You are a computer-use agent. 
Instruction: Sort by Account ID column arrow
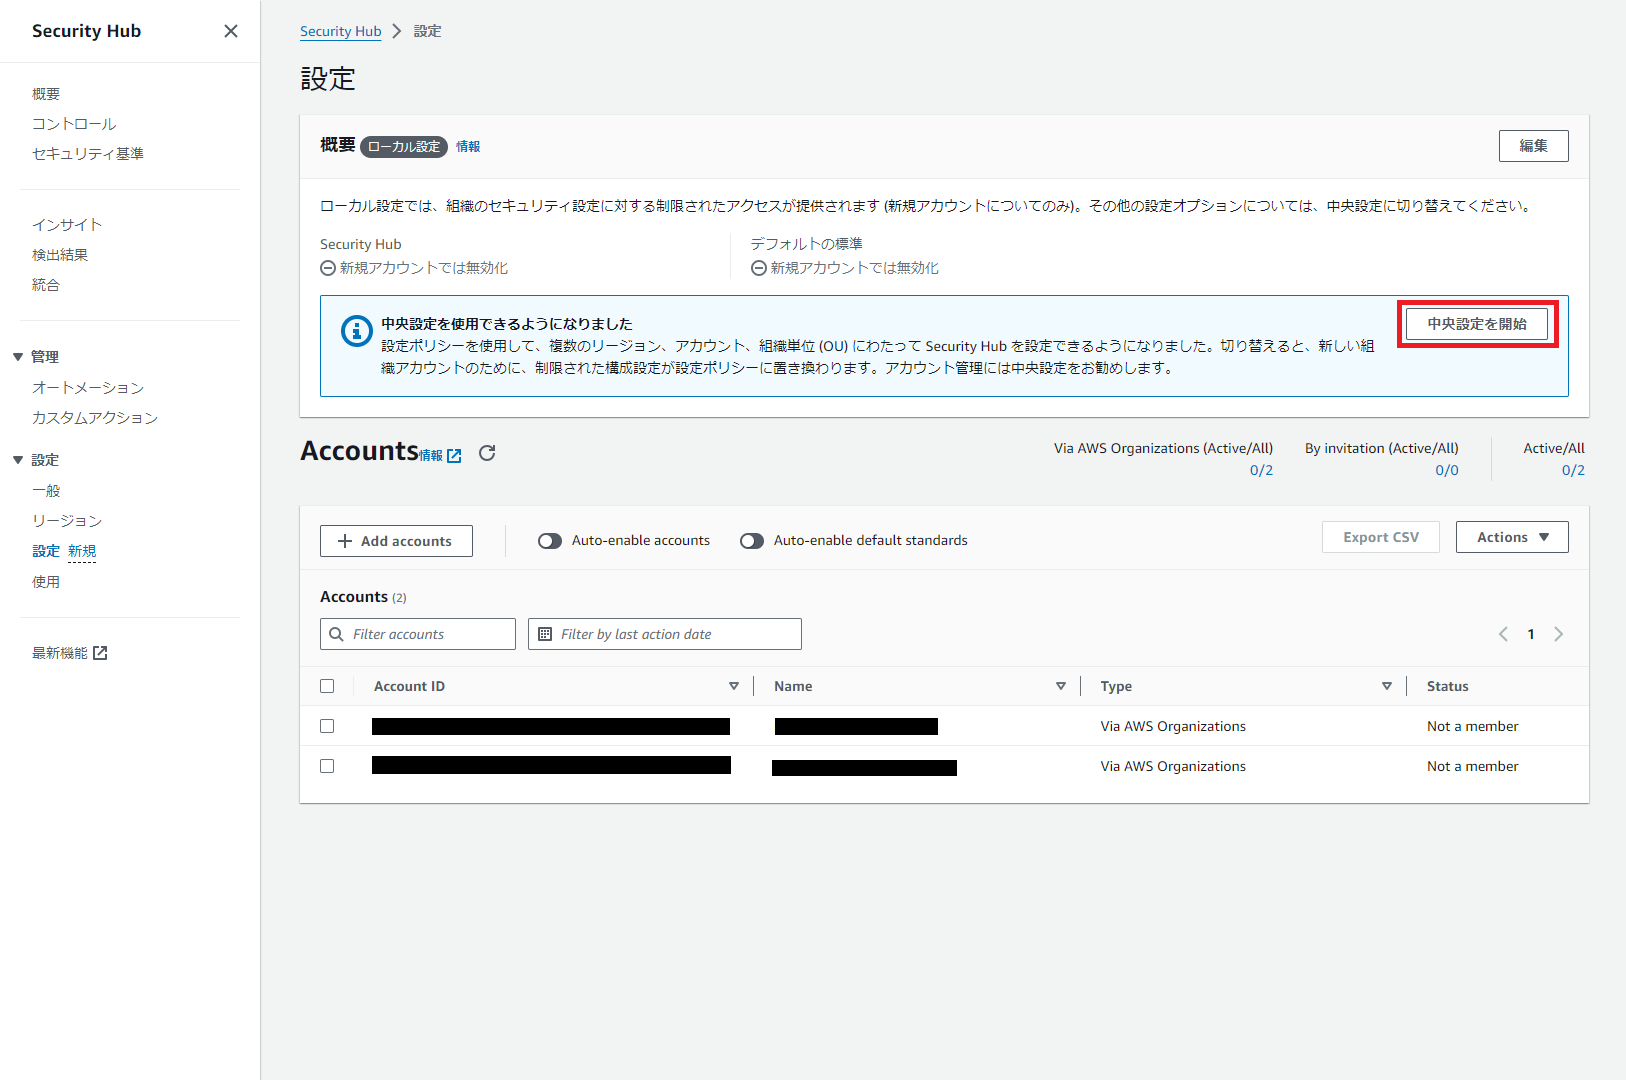coord(734,686)
